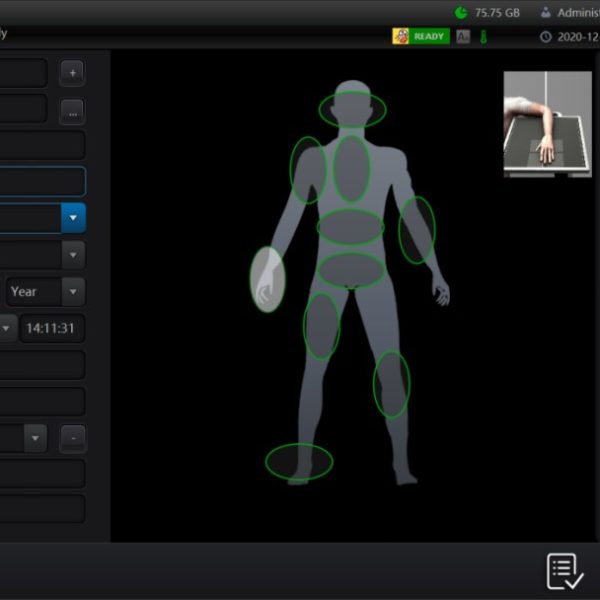
Task: Expand the blue highlighted dropdown arrow
Action: click(73, 218)
